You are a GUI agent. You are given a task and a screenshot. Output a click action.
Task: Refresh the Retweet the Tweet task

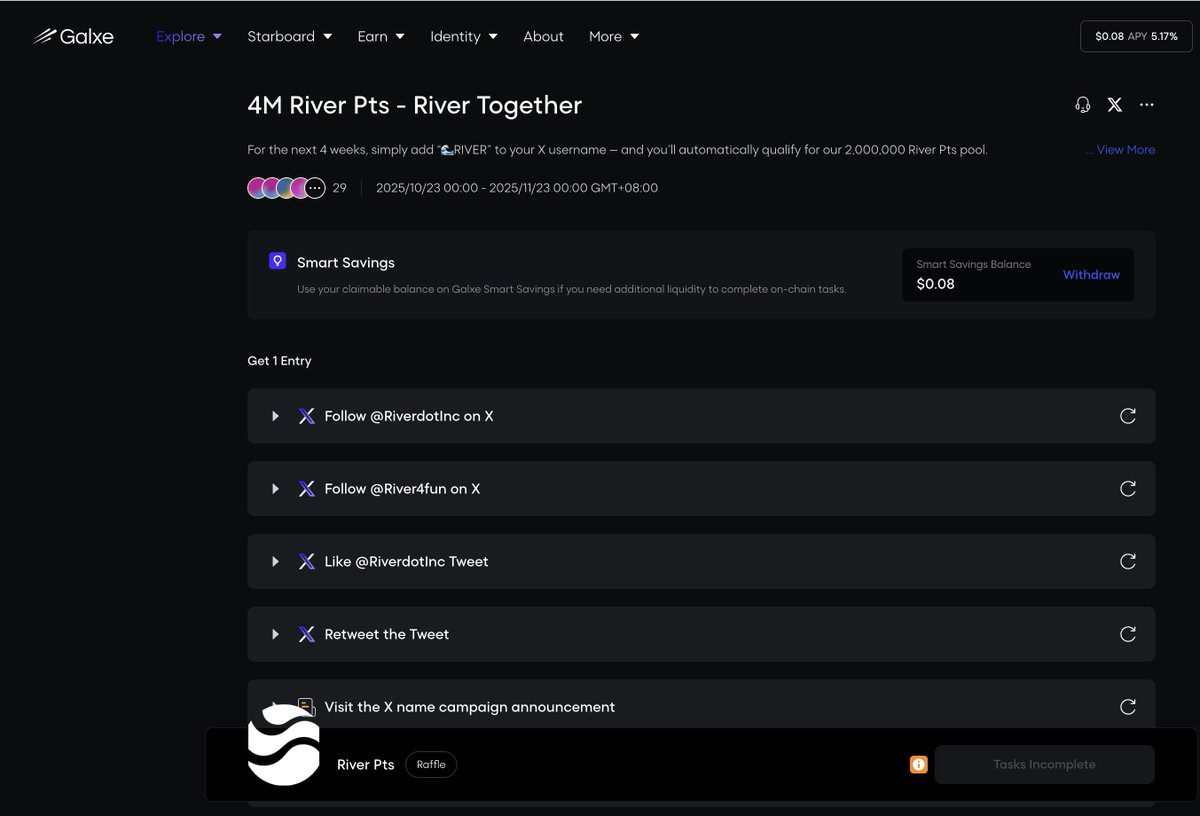(1128, 634)
